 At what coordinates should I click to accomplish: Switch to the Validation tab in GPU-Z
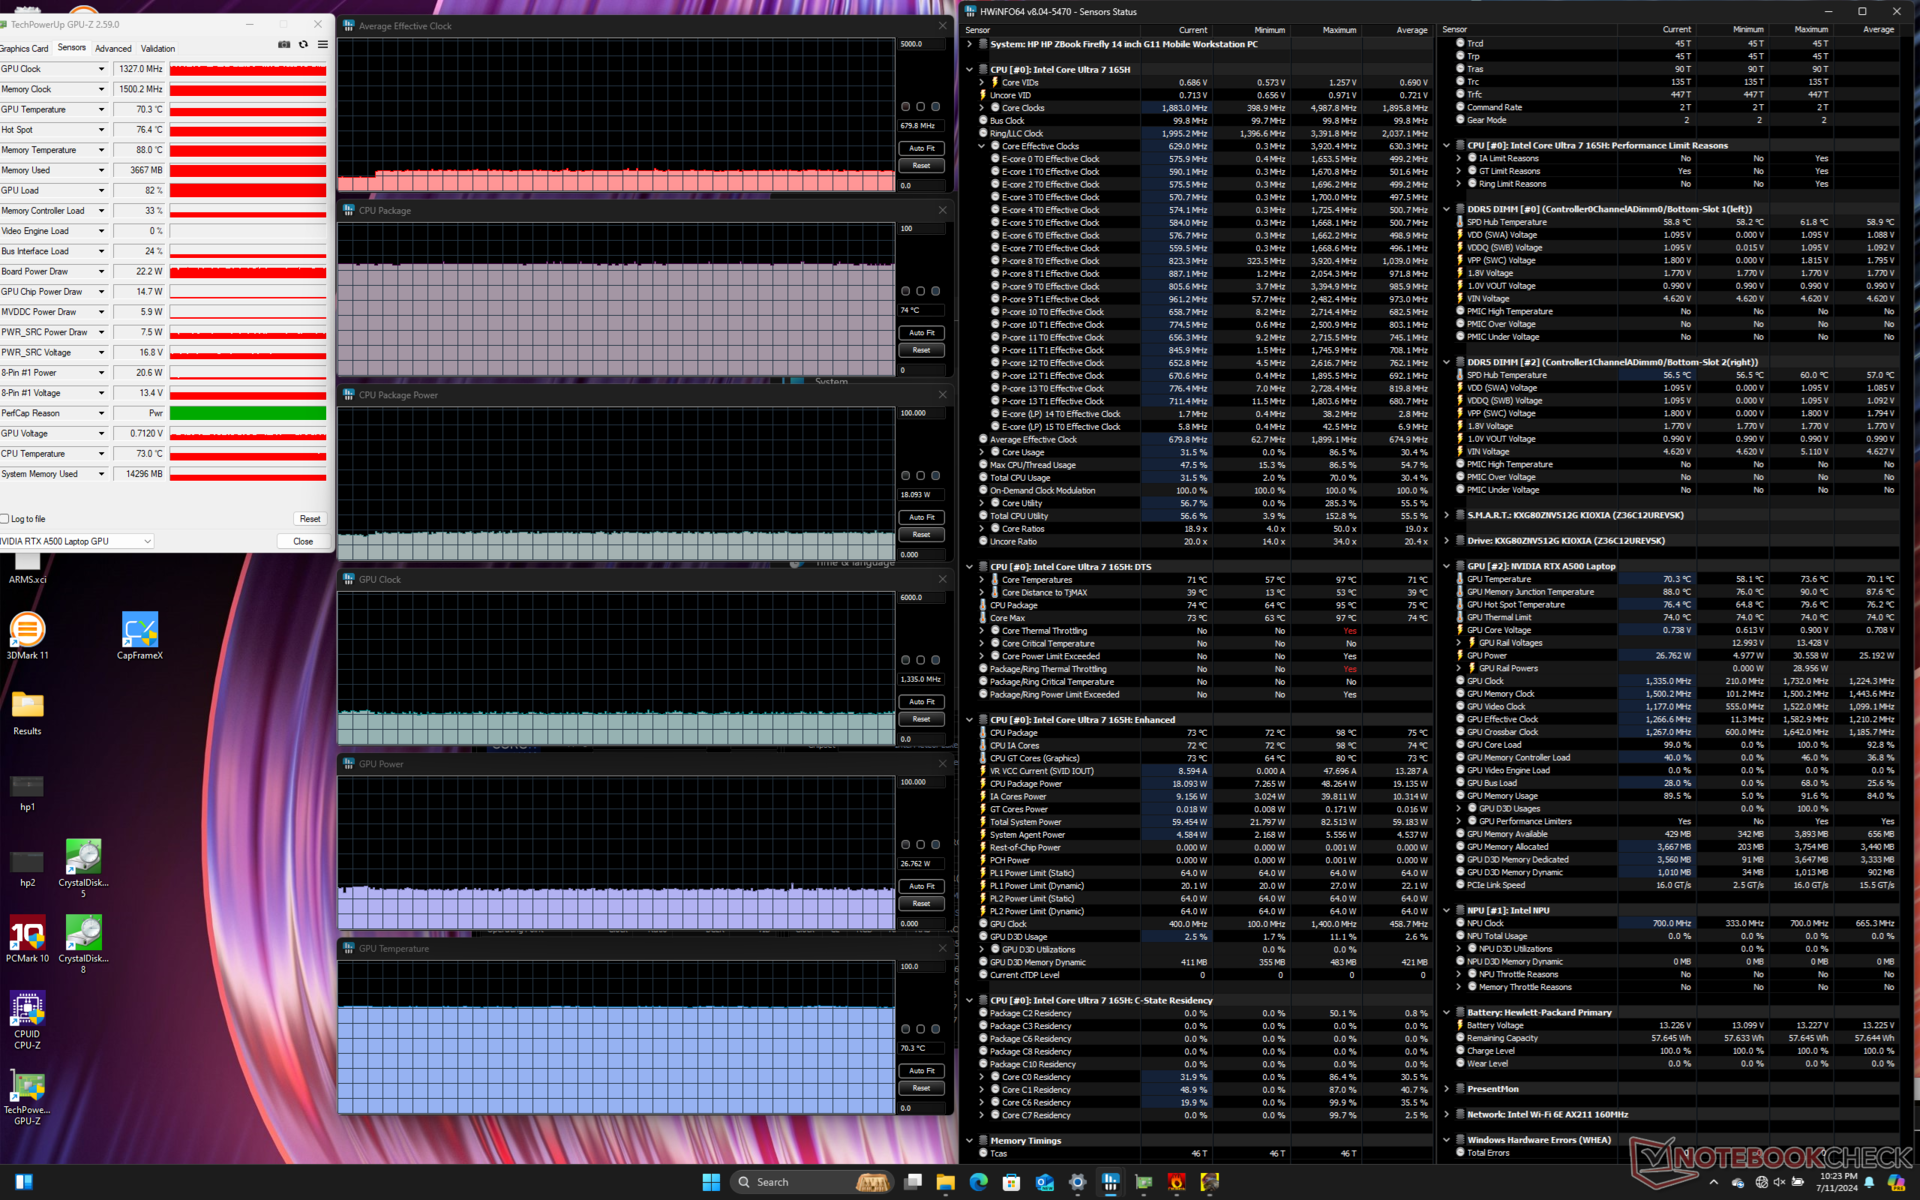[158, 48]
